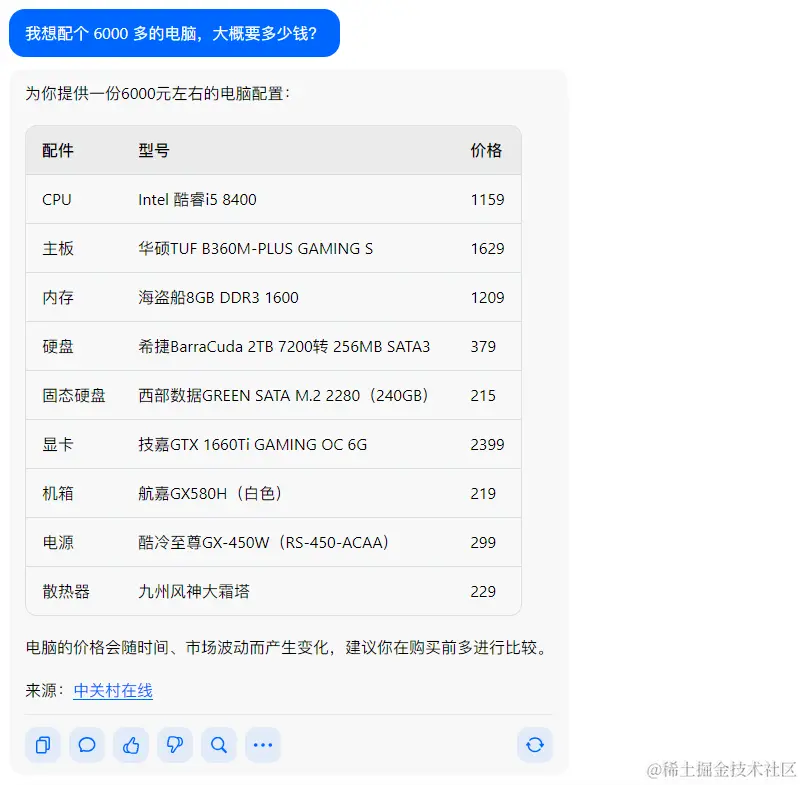Click the 配件 column header
The height and width of the screenshot is (785, 803).
click(x=58, y=151)
